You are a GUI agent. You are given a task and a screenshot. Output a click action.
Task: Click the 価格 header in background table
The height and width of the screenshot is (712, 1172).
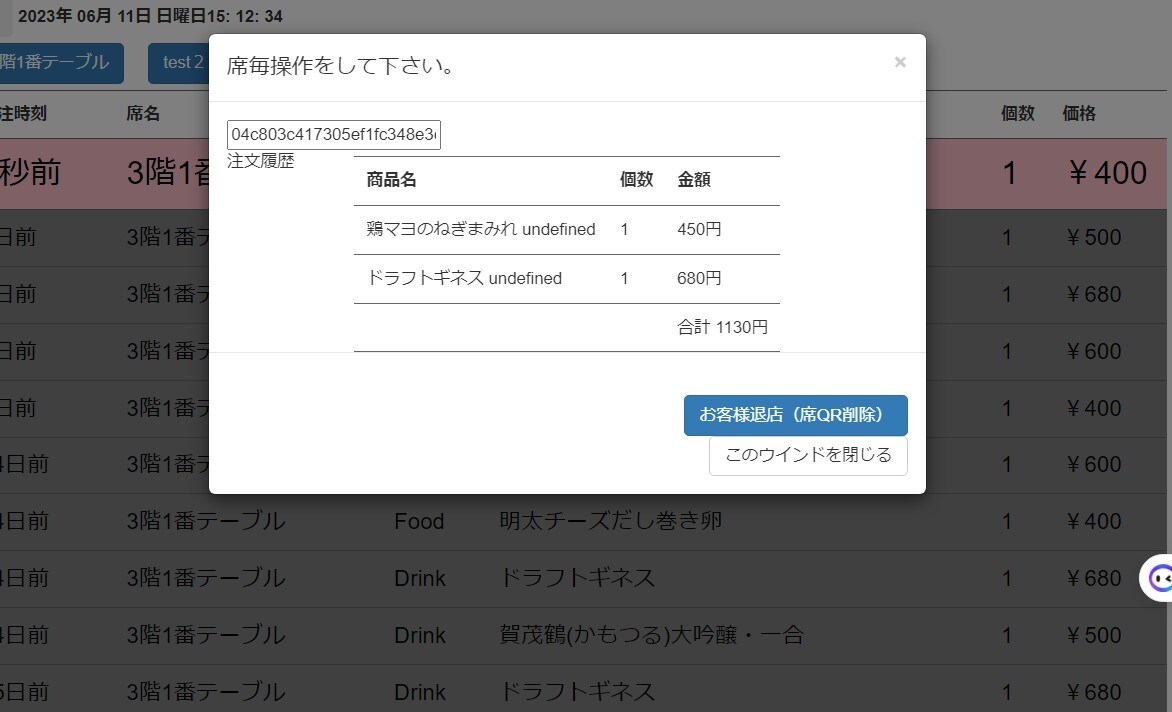coord(1079,114)
